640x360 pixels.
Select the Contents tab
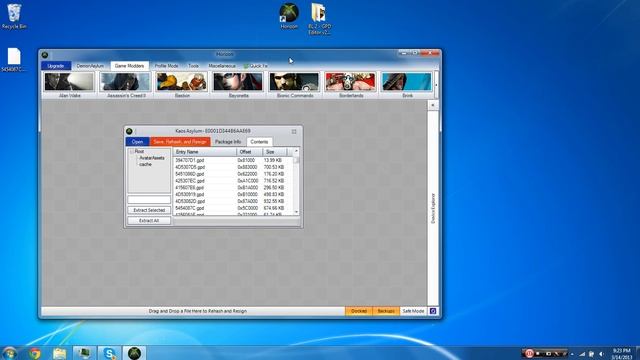[259, 142]
